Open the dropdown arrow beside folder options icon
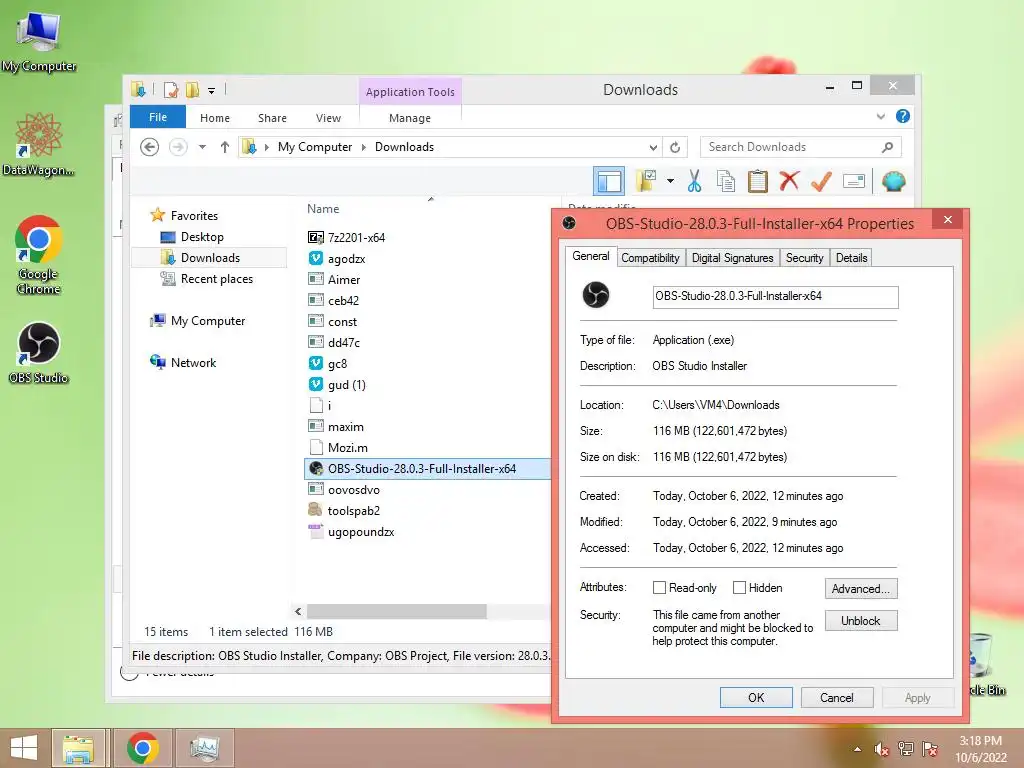Image resolution: width=1024 pixels, height=768 pixels. [670, 181]
